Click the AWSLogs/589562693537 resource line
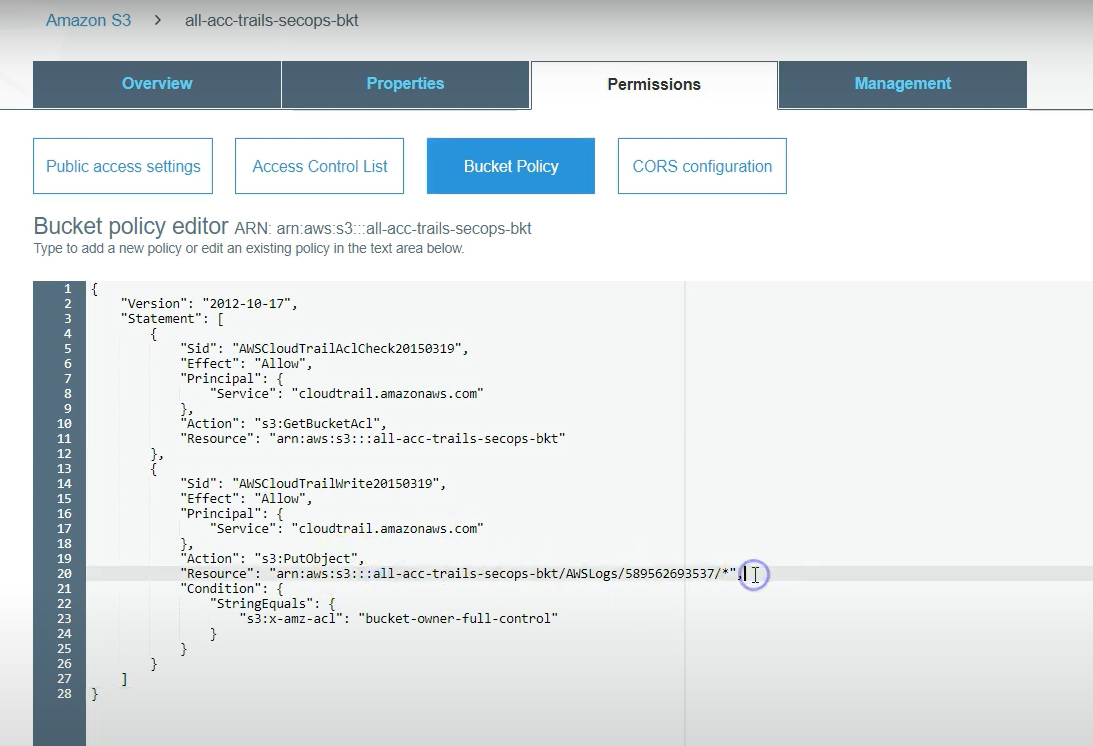The width and height of the screenshot is (1093, 746). click(x=461, y=573)
